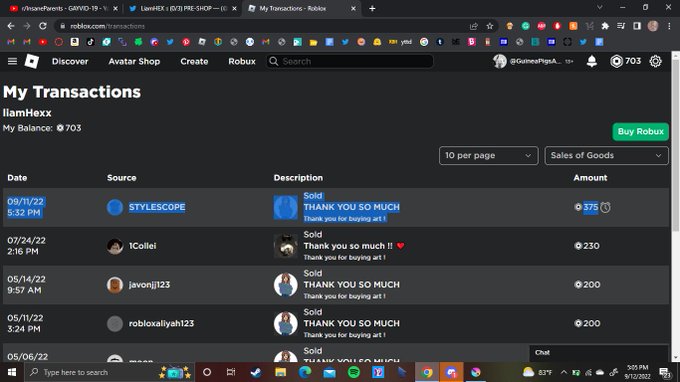Open the settings gear in Roblox header
Screen dimensions: 680x382
click(x=655, y=61)
